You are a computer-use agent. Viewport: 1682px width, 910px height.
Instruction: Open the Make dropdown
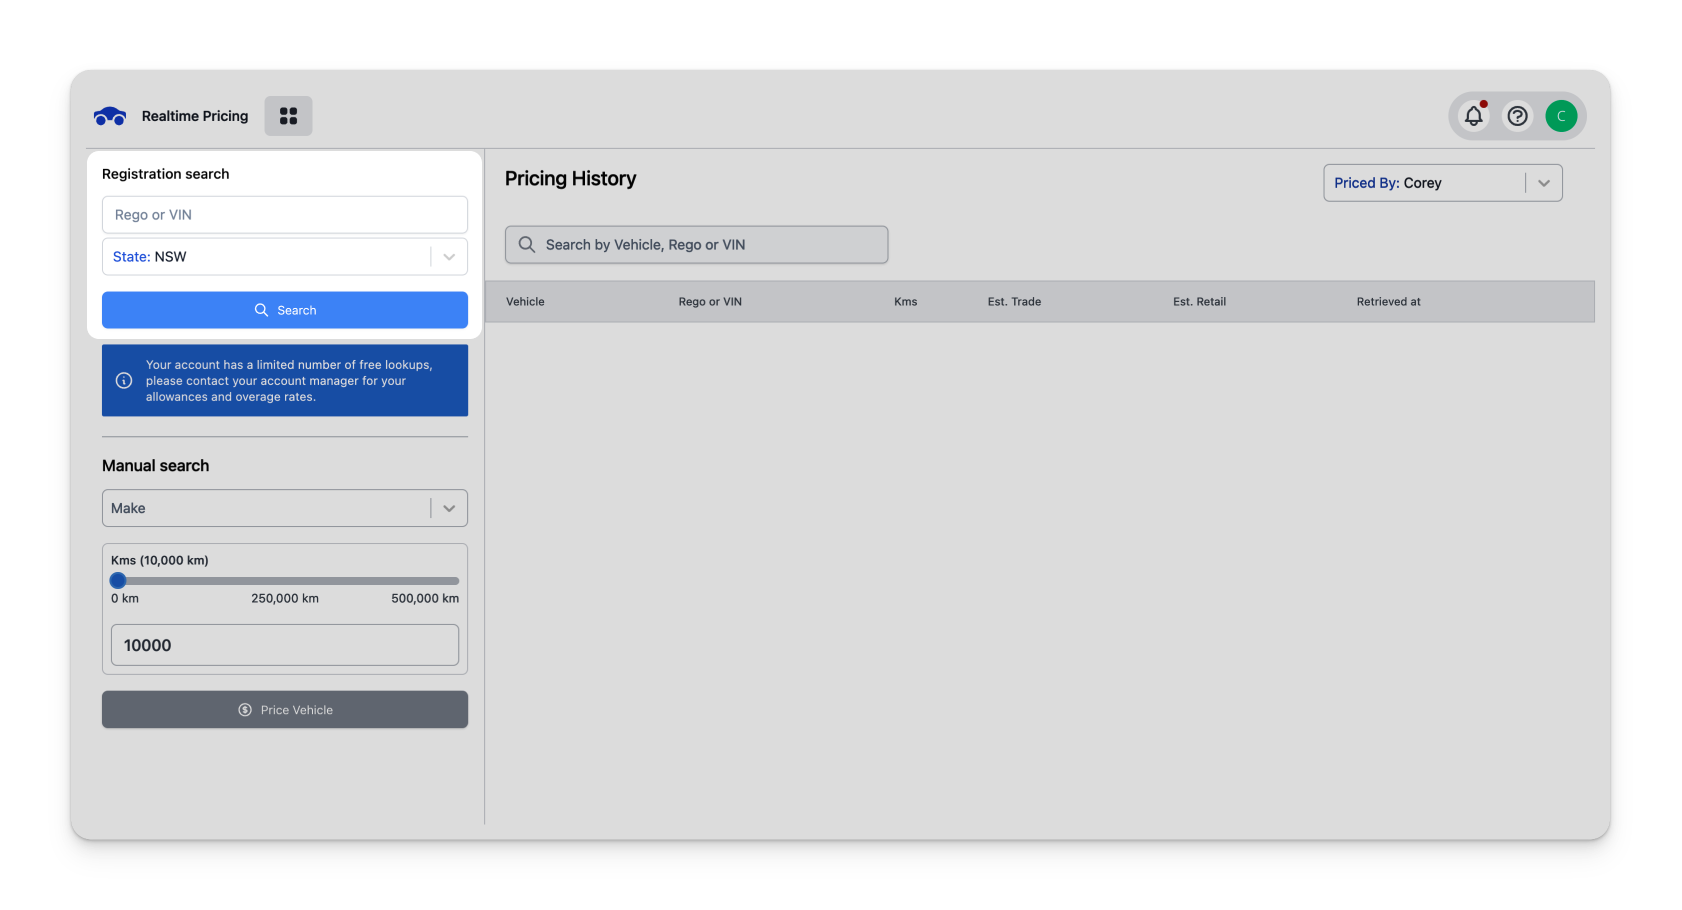point(449,508)
